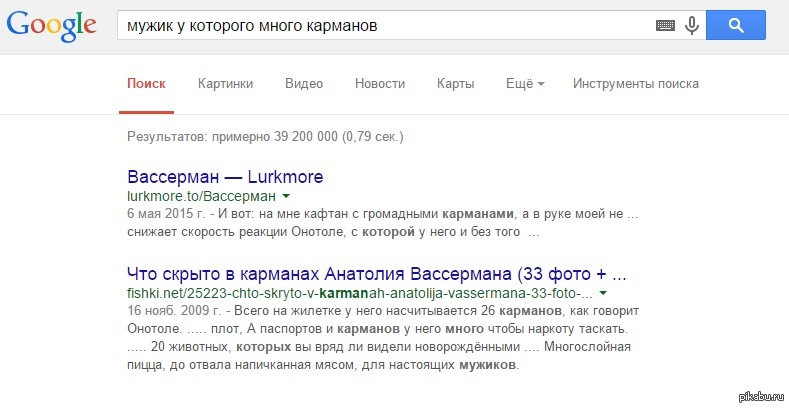This screenshot has width=789, height=408.
Task: Open the Вассерман — Lurkmore result
Action: point(225,177)
